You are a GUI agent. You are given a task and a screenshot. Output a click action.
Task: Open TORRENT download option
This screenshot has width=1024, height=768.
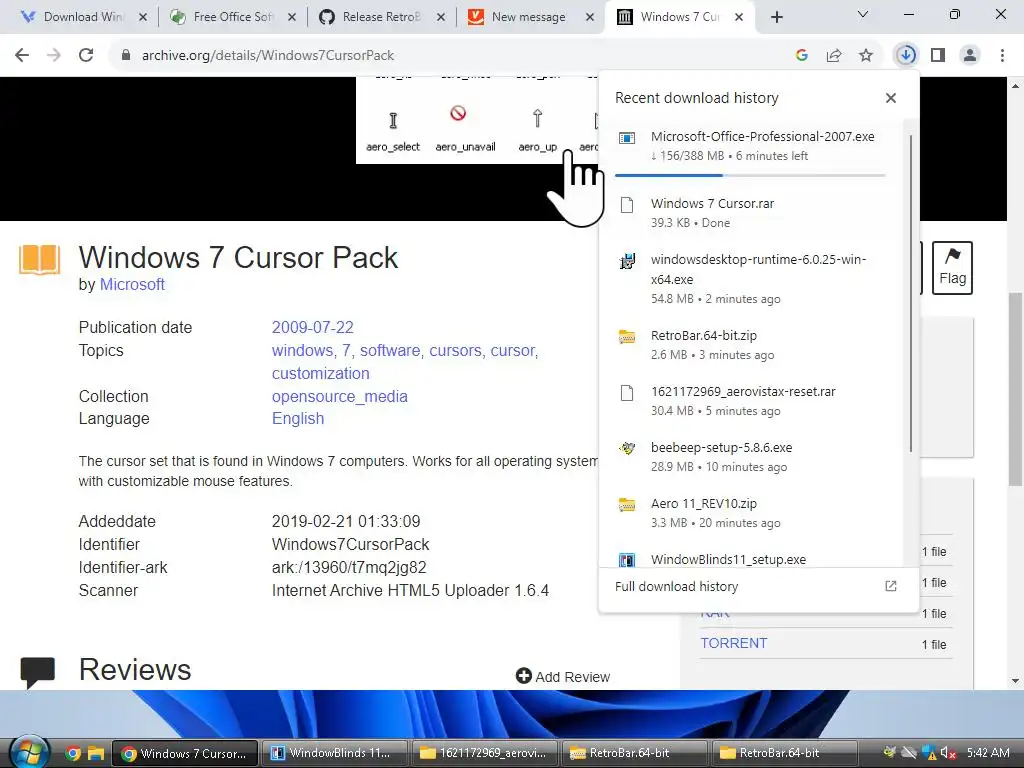click(734, 643)
